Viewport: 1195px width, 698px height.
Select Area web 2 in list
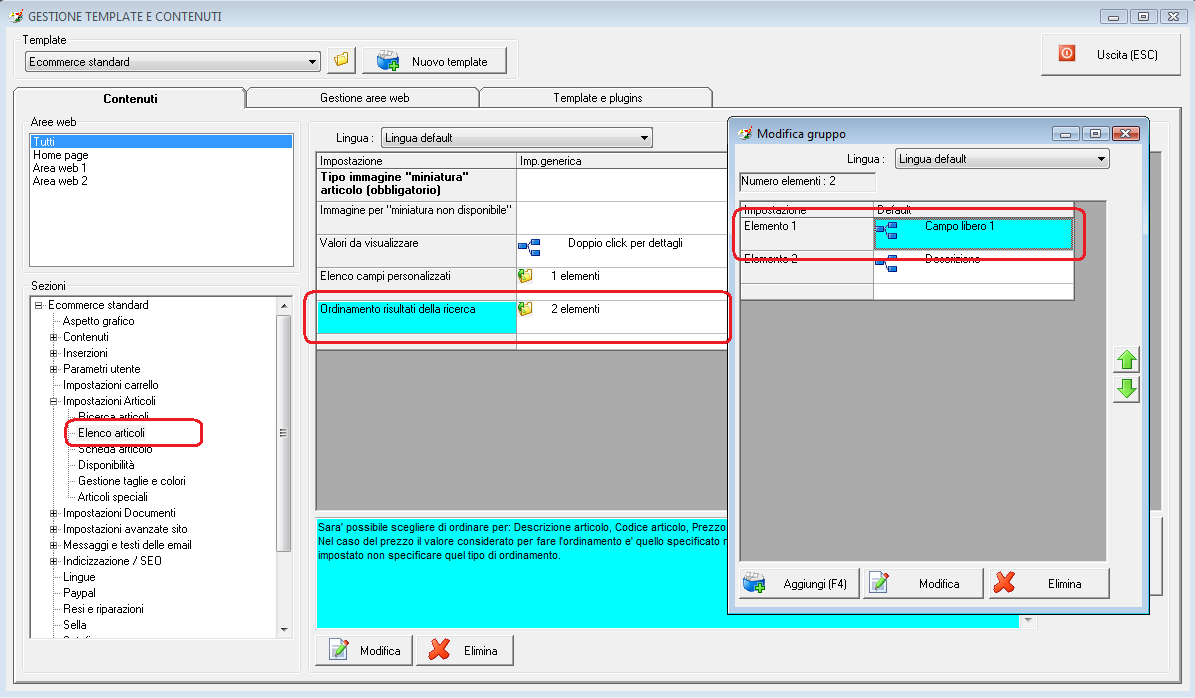60,181
